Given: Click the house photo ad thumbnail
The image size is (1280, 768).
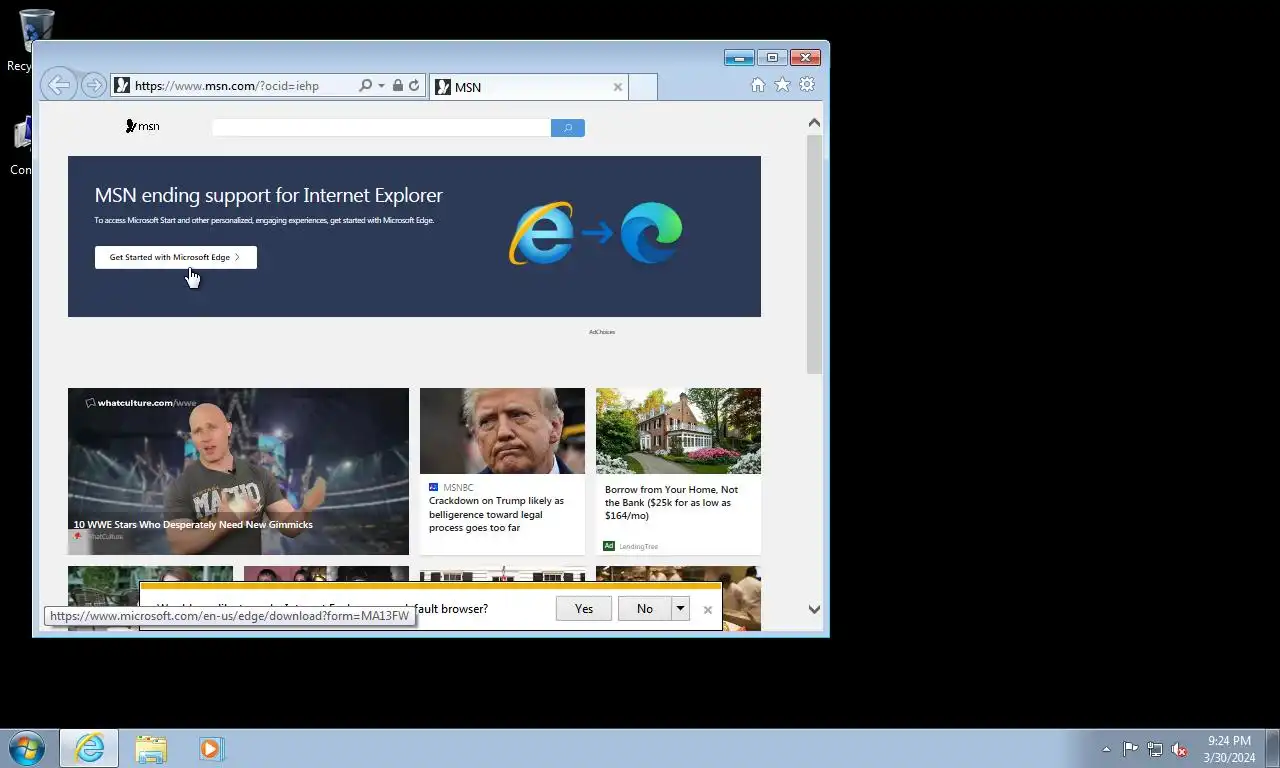Looking at the screenshot, I should [678, 431].
